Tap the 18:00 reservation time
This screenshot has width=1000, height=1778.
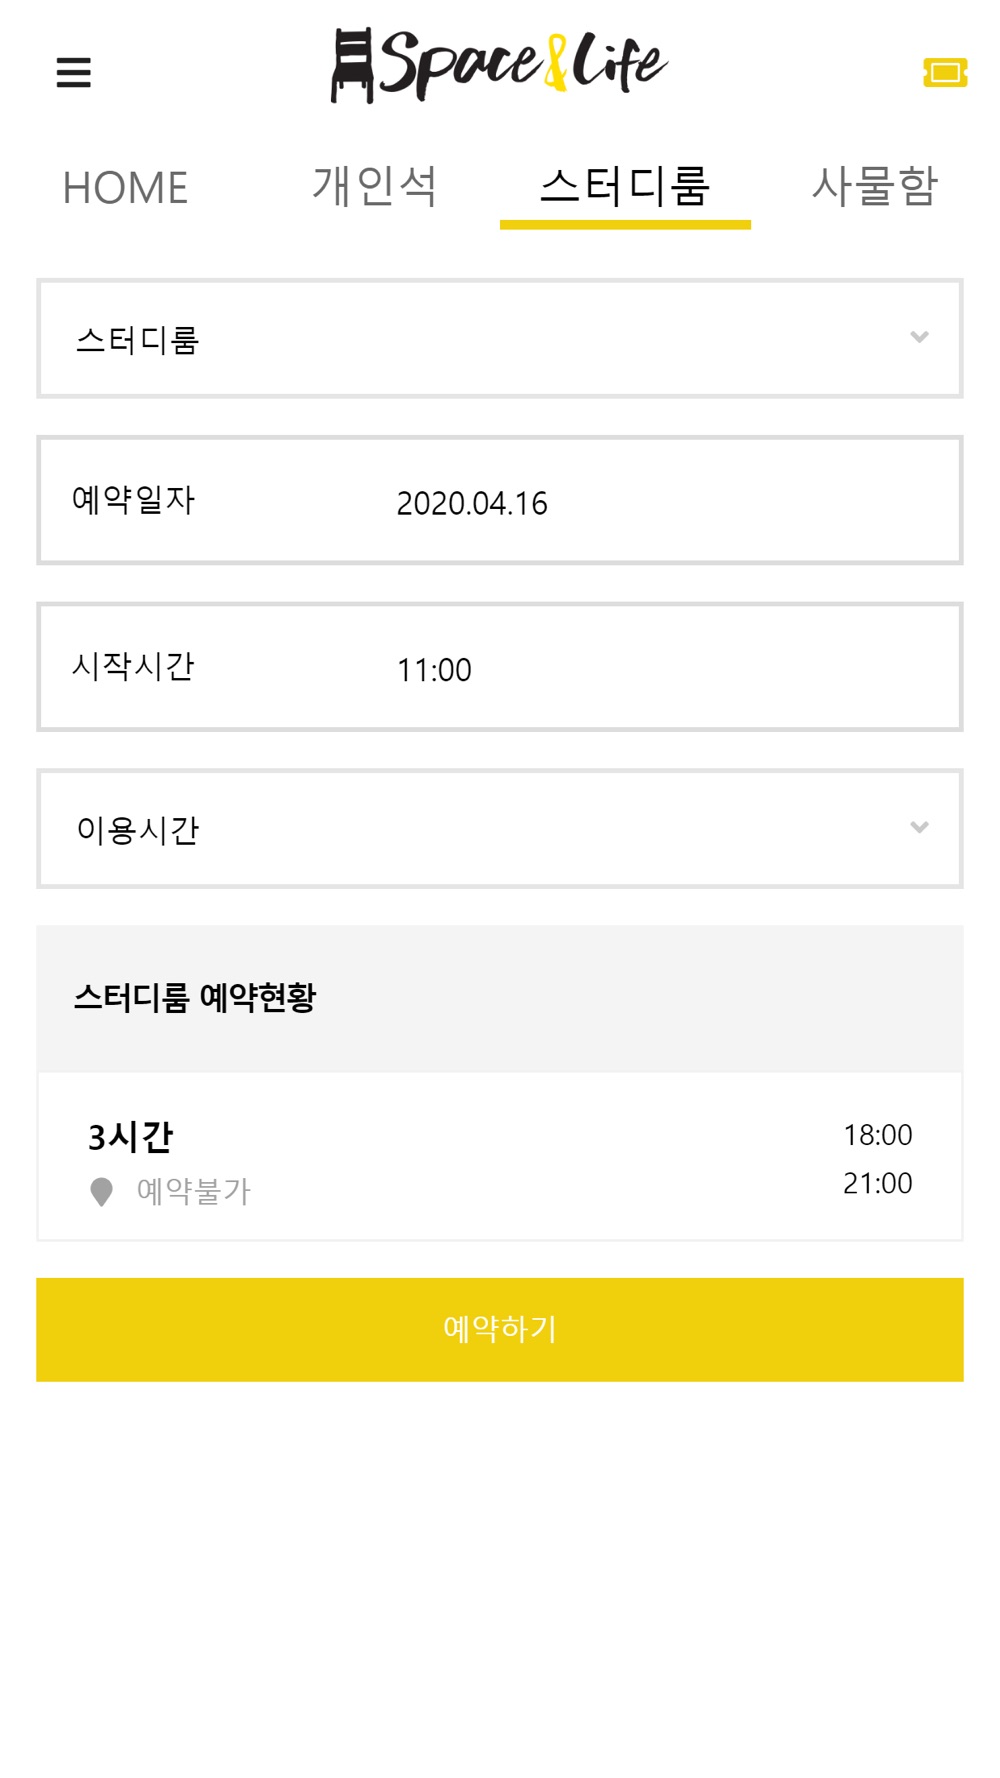(877, 1135)
